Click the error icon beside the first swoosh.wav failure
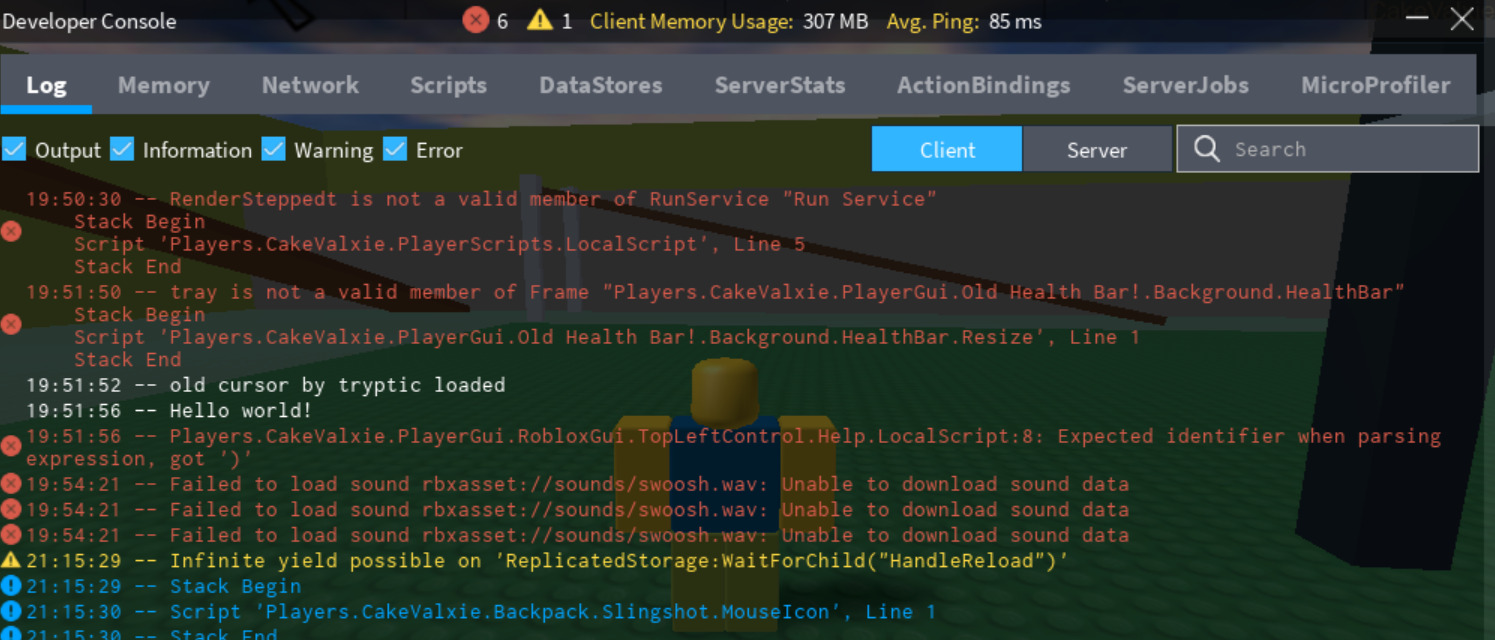 point(11,484)
